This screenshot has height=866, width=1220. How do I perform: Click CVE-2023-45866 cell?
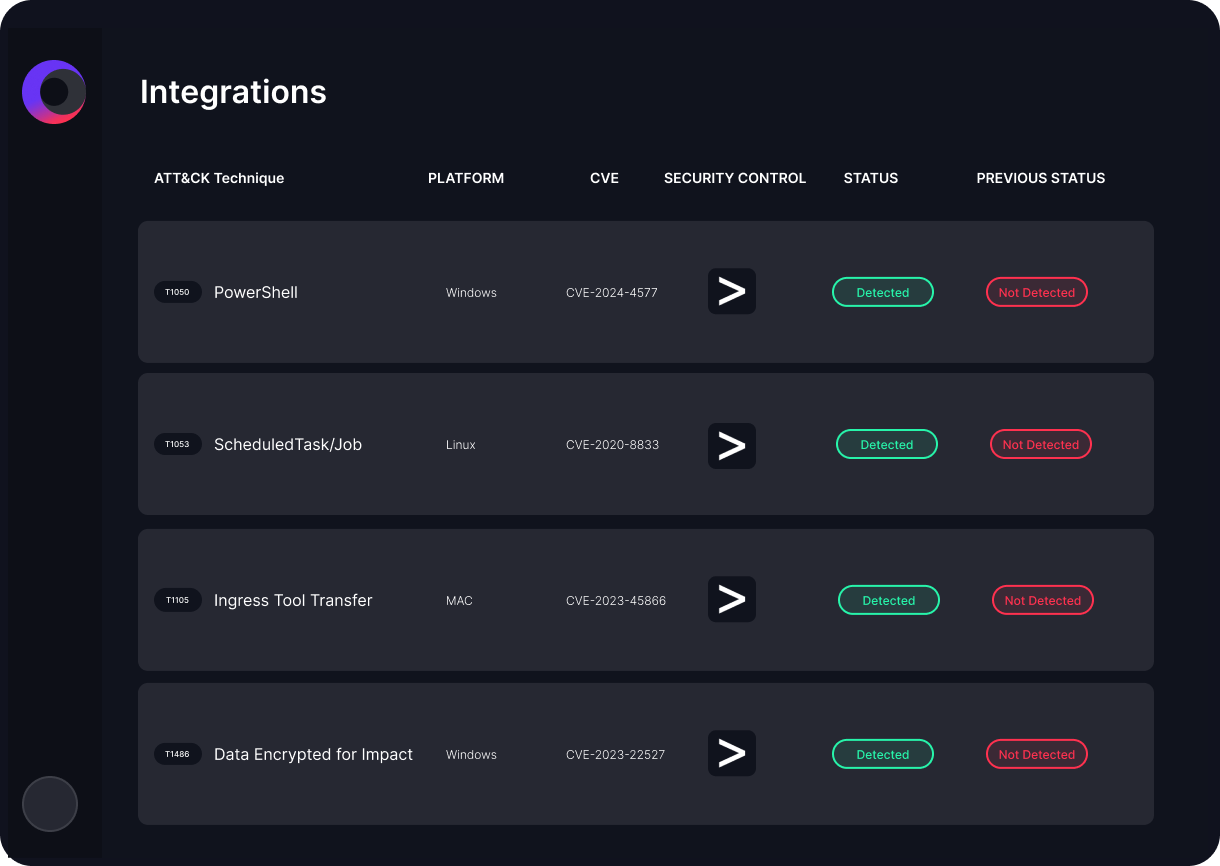[616, 601]
